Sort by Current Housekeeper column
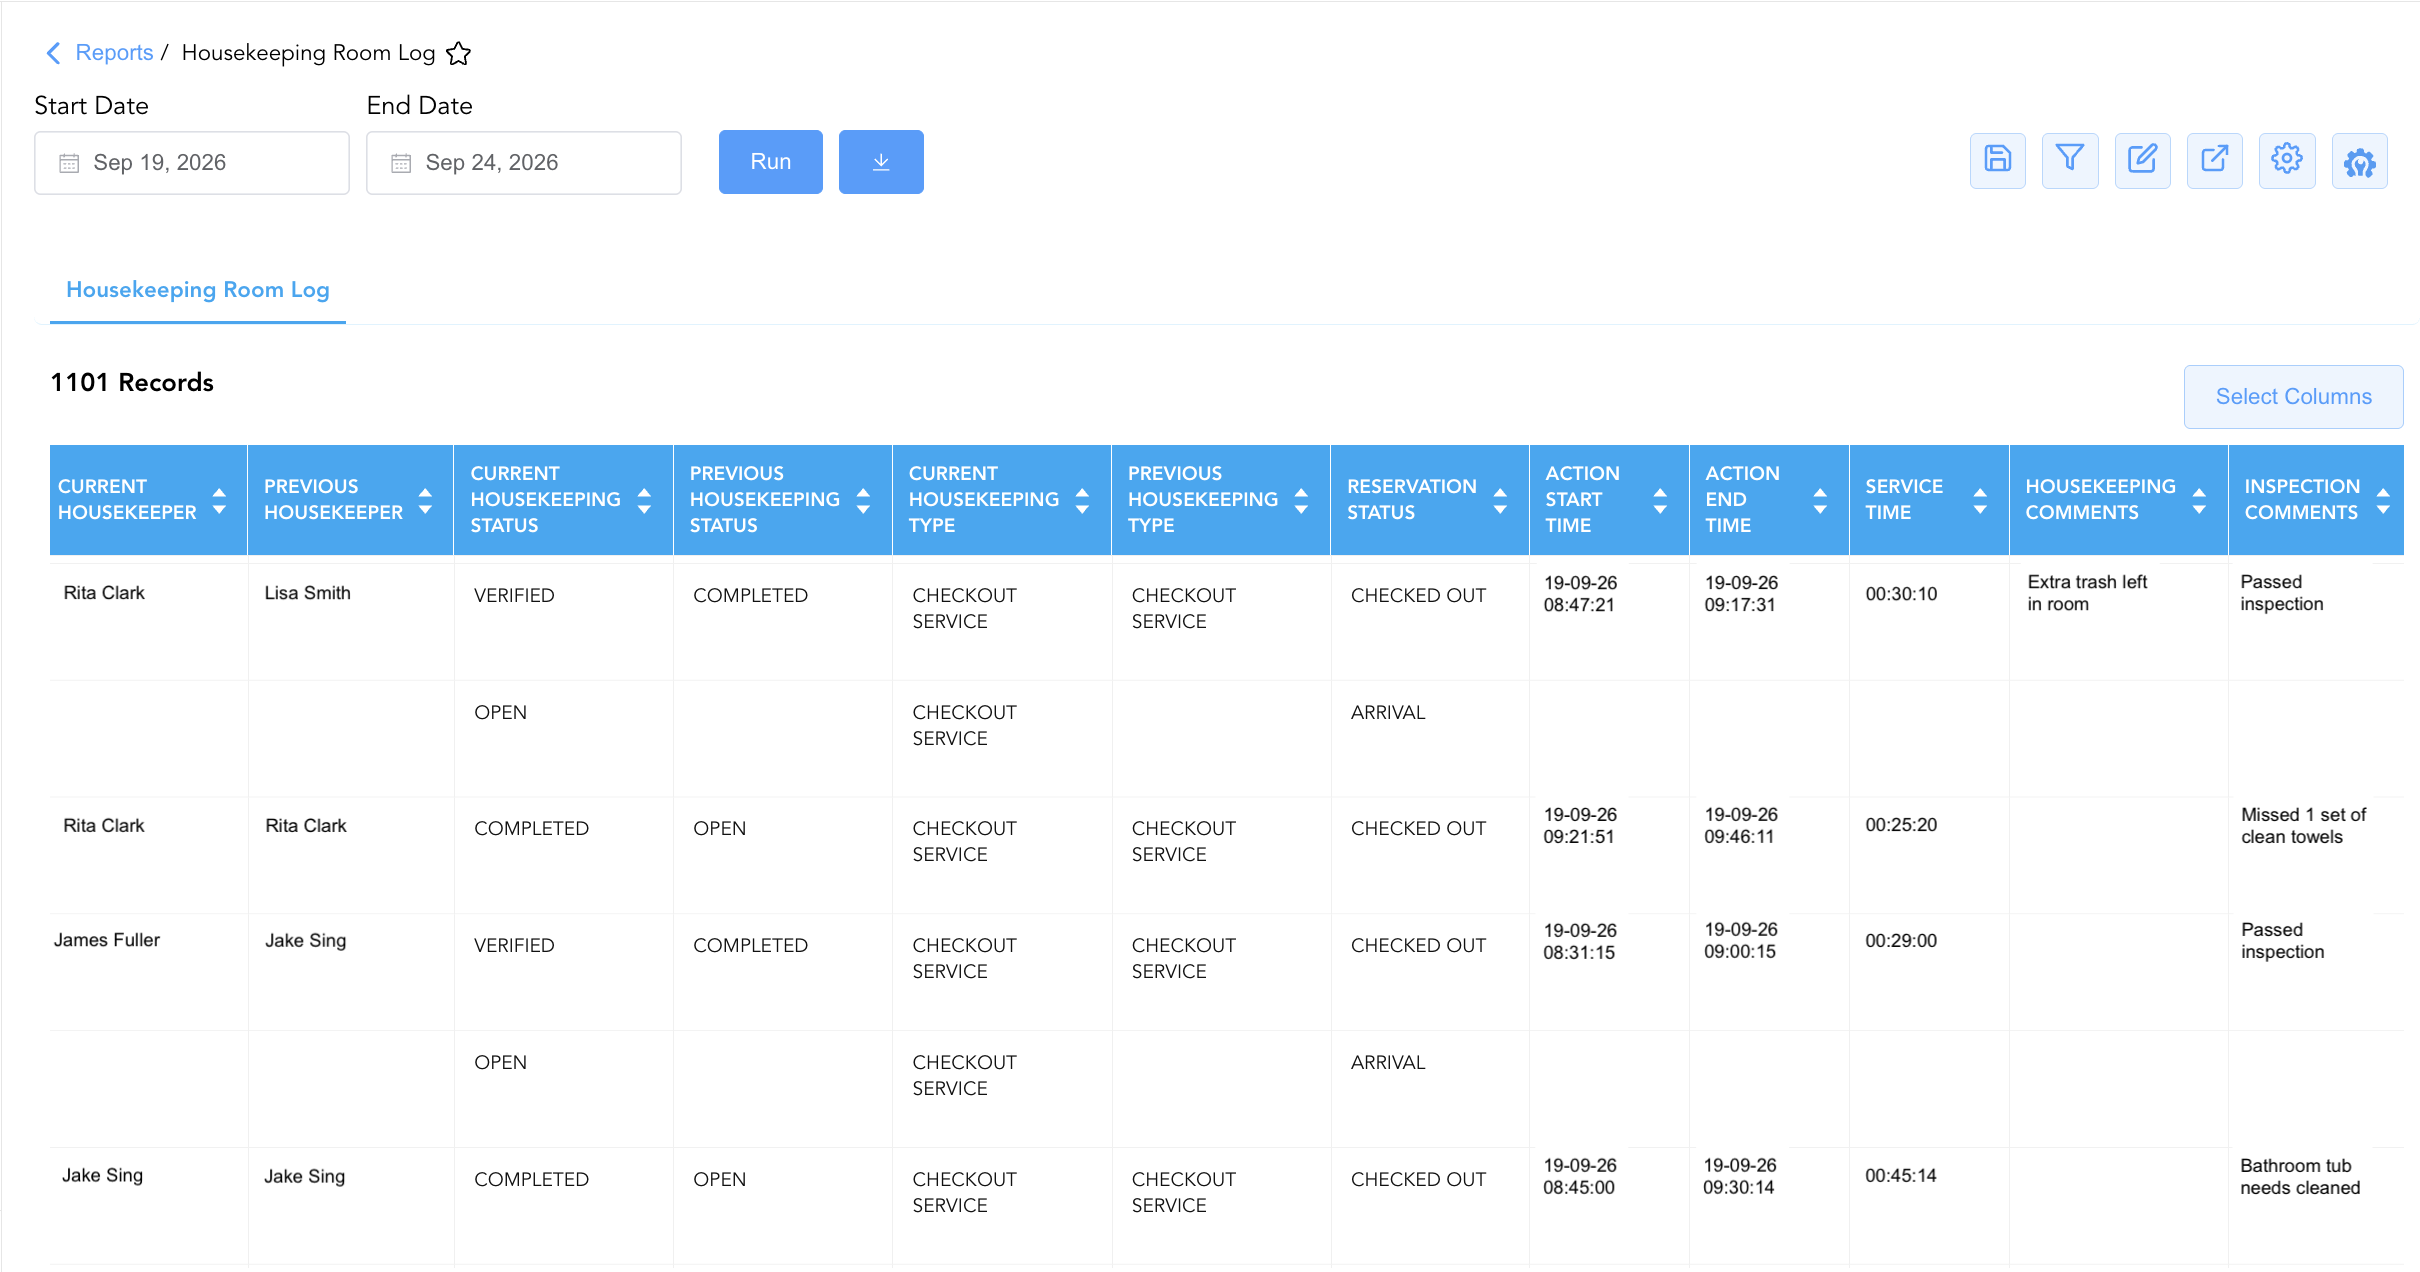Screen dimensions: 2420x1272 coord(219,500)
